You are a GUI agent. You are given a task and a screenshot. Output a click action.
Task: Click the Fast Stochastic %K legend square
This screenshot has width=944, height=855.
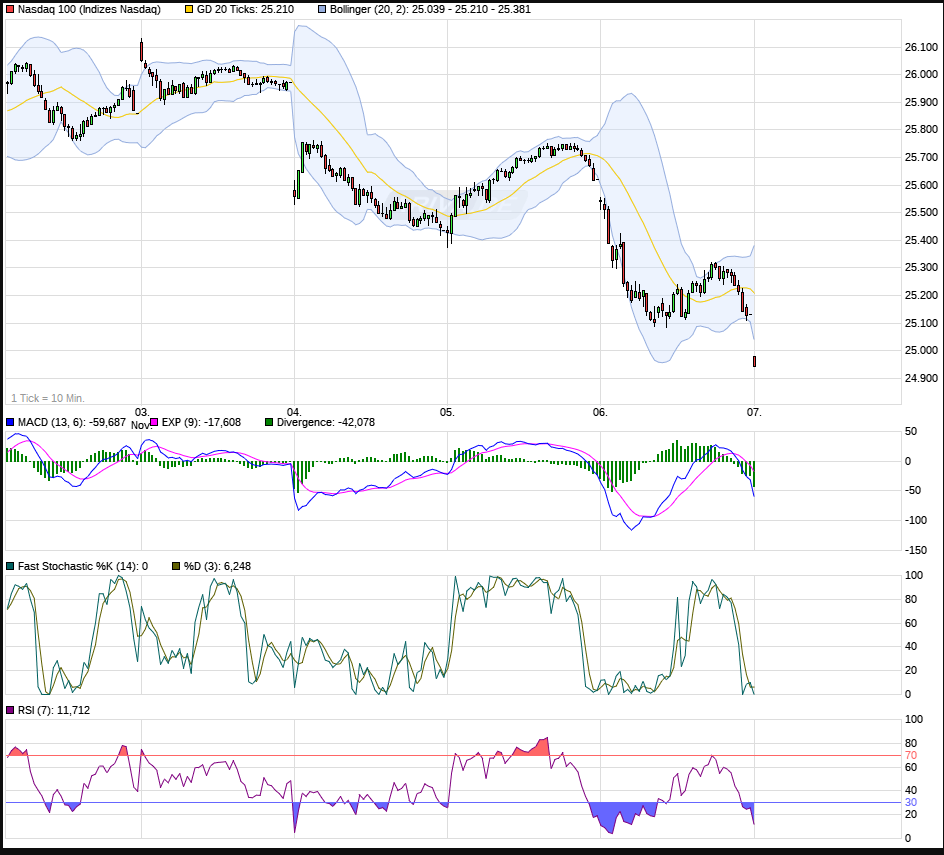pos(11,566)
